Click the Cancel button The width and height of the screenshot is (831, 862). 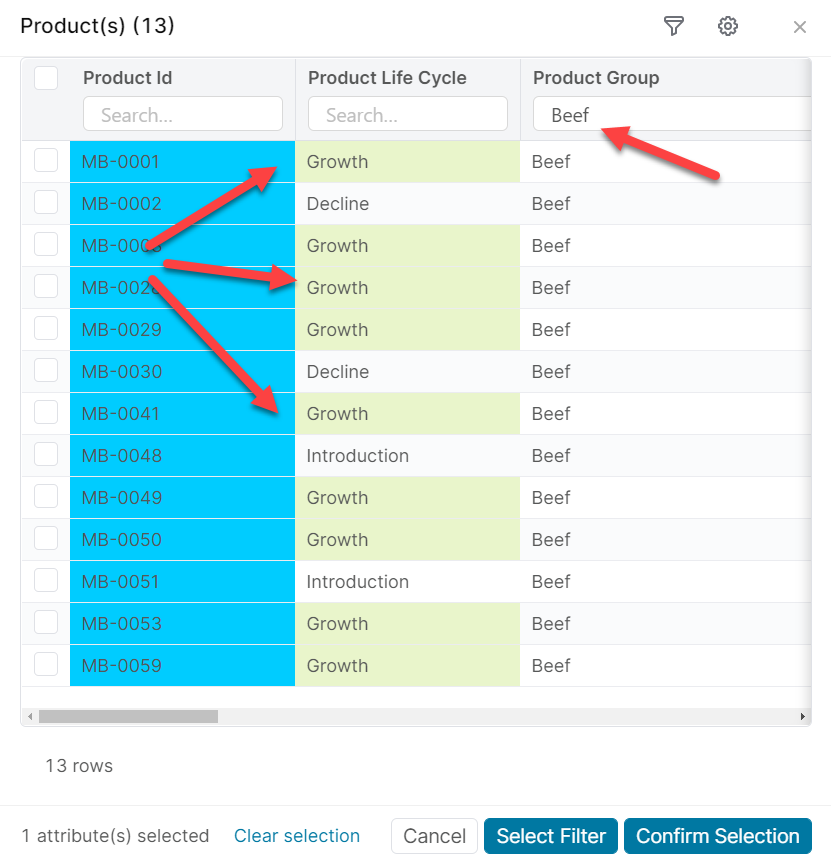(434, 836)
